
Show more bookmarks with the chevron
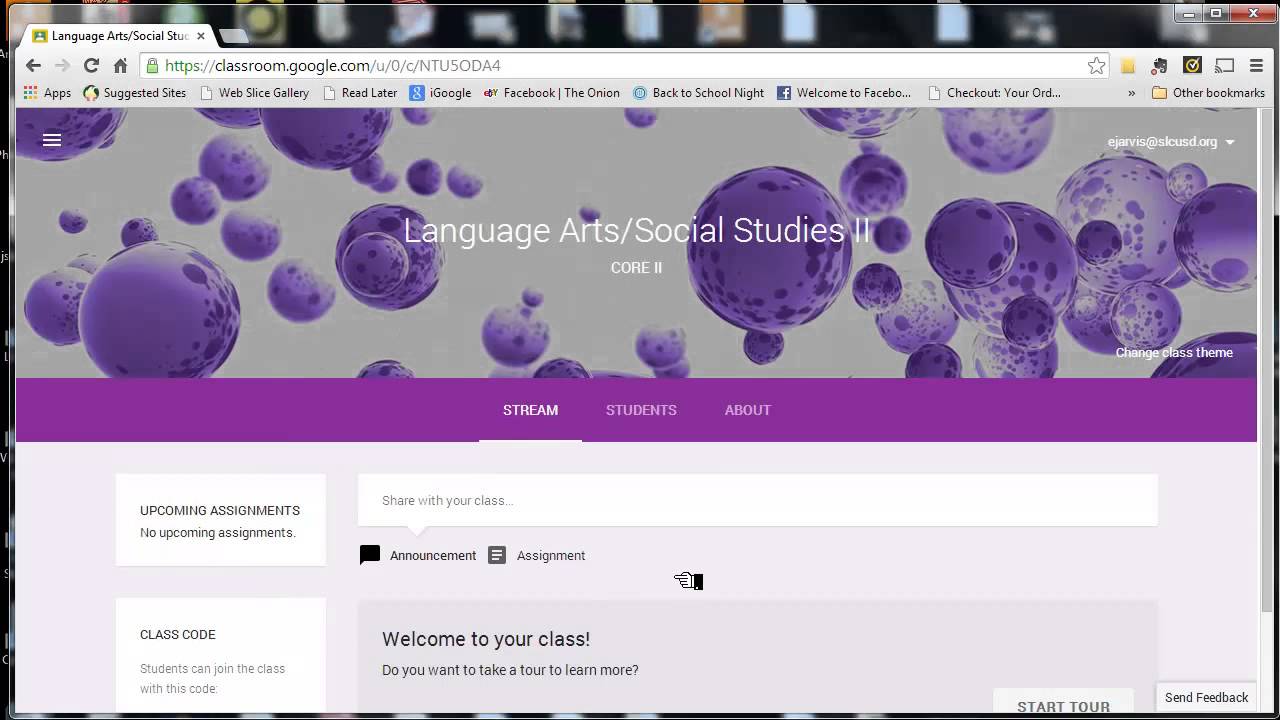tap(1132, 93)
